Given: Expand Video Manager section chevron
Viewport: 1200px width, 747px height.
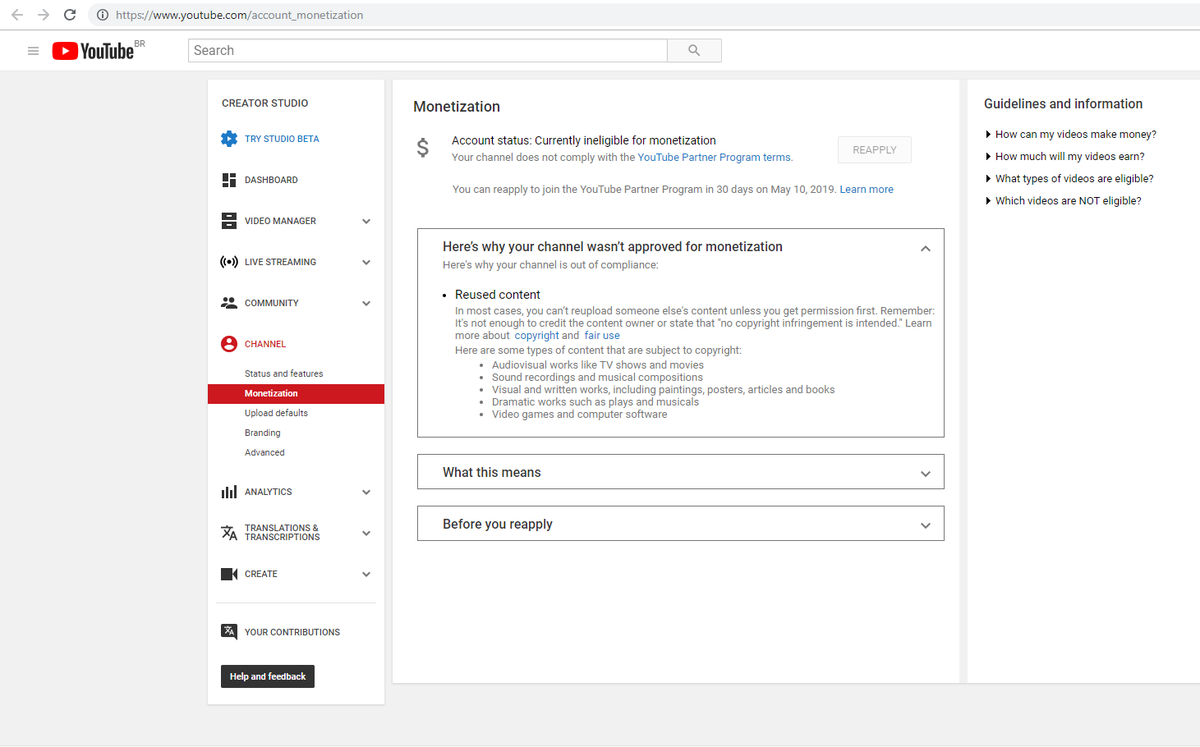Looking at the screenshot, I should coord(366,221).
